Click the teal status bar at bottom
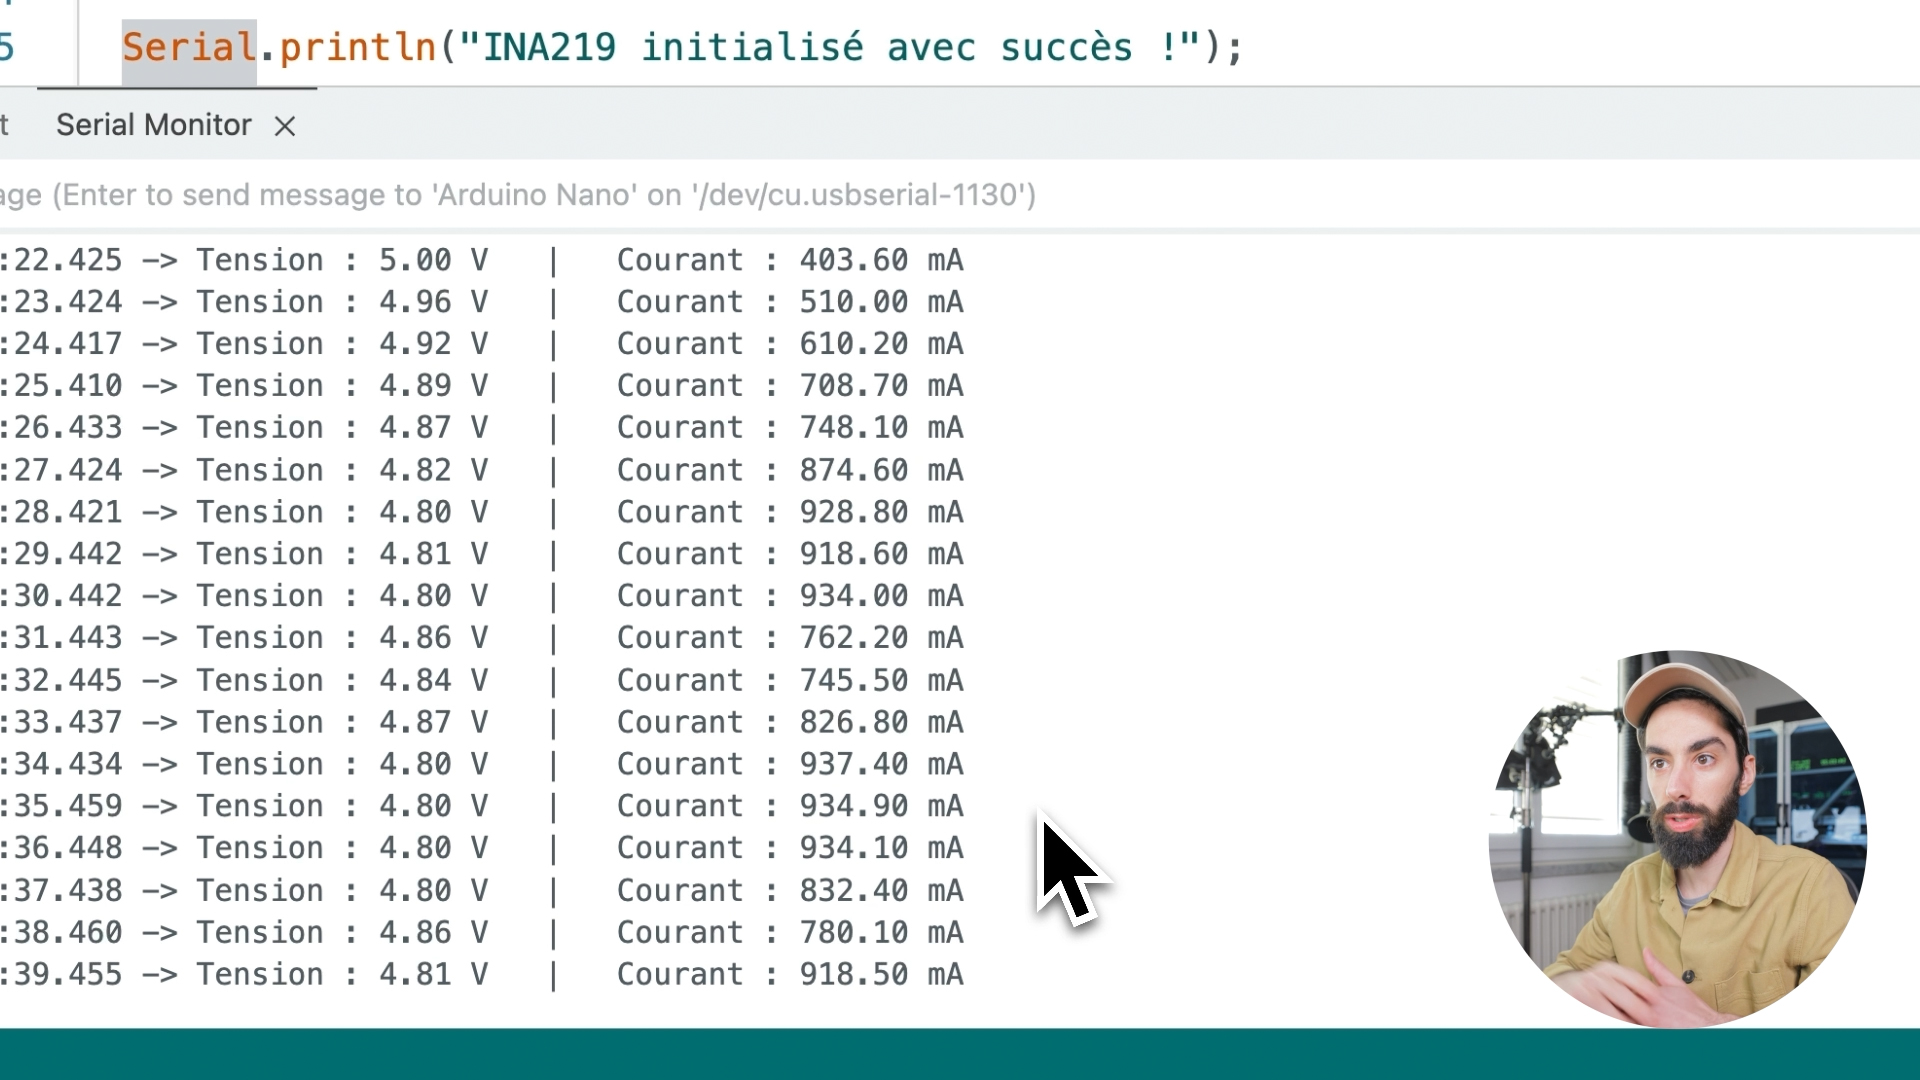 point(960,1054)
